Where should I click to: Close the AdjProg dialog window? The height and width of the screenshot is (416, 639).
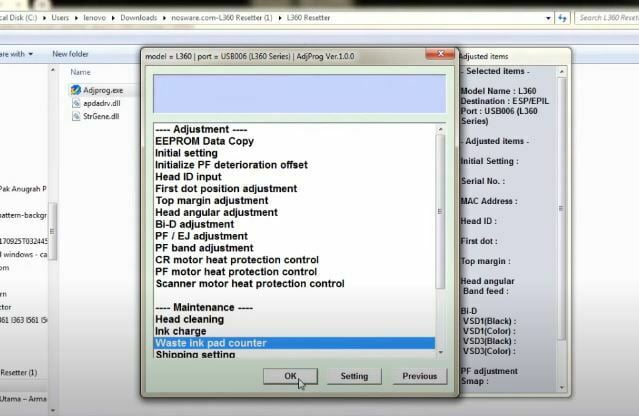[x=440, y=54]
